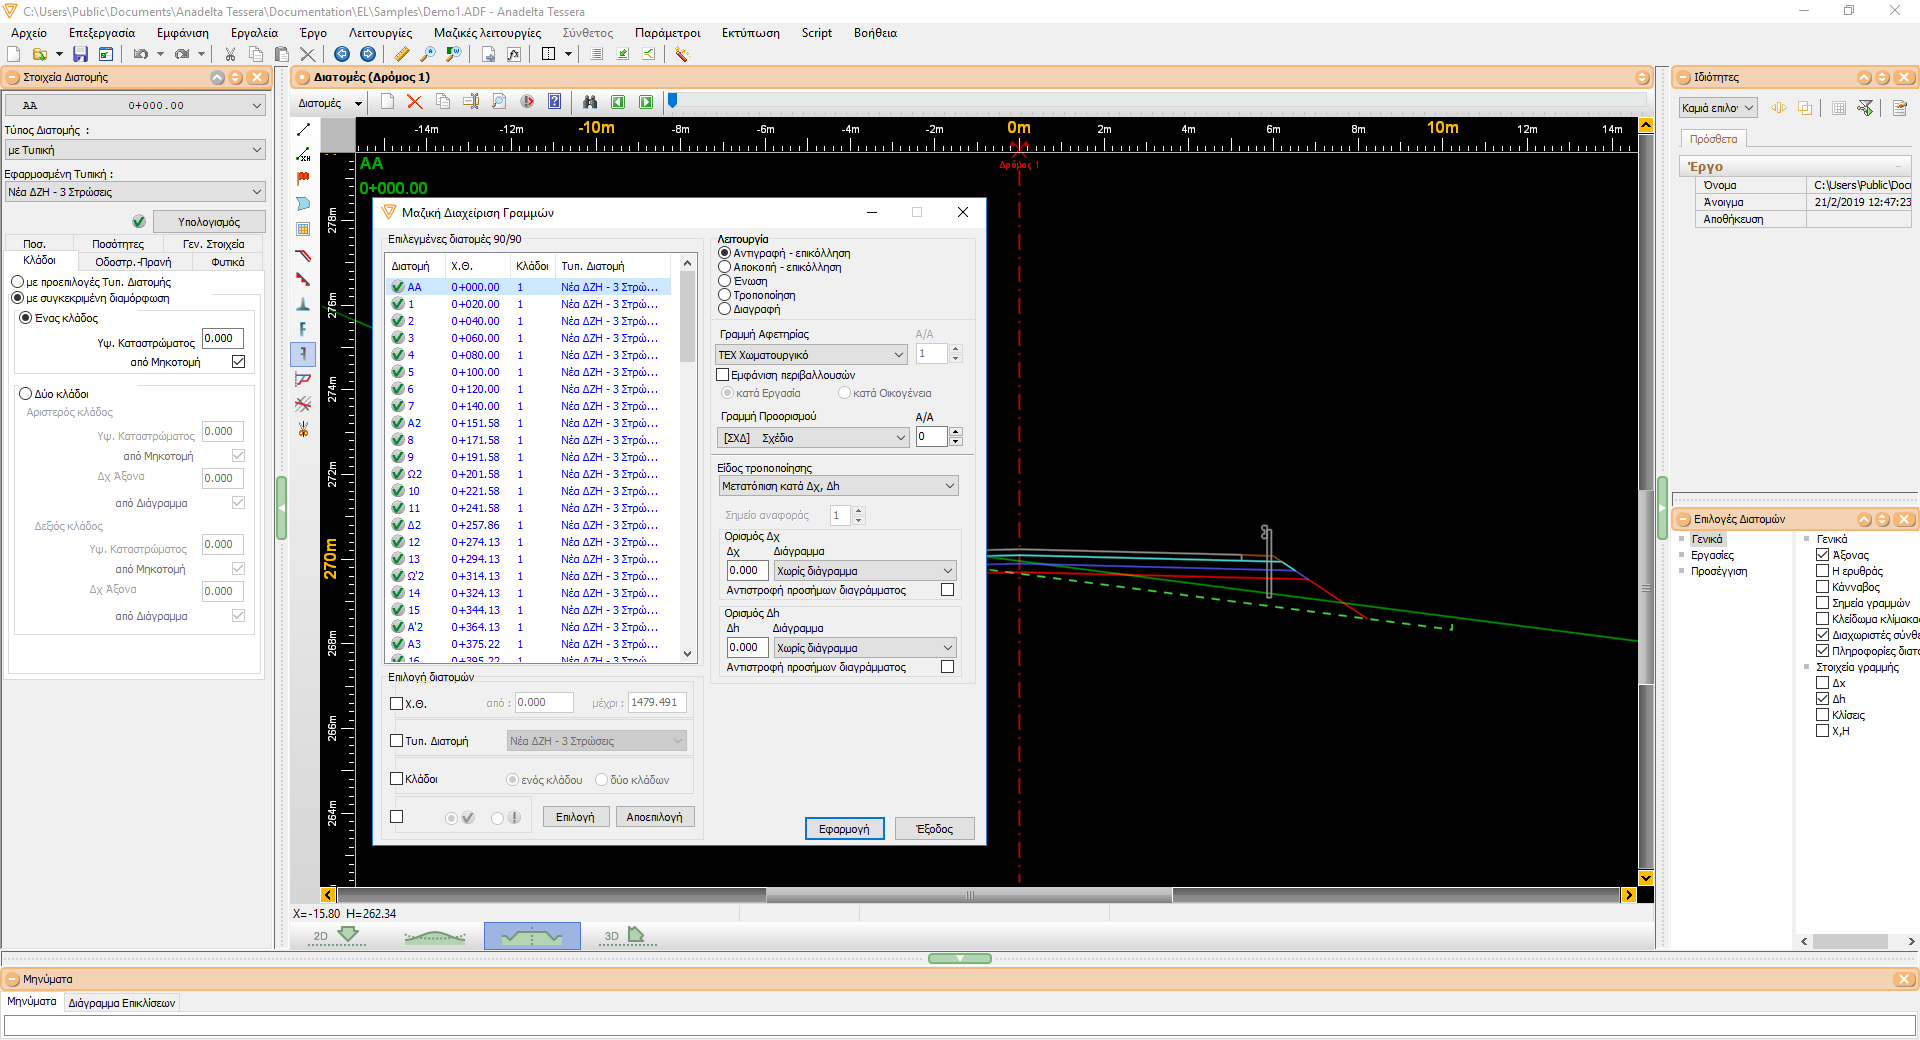Select the line drawing tool in vertical toolbar
This screenshot has height=1040, width=1920.
(x=303, y=130)
